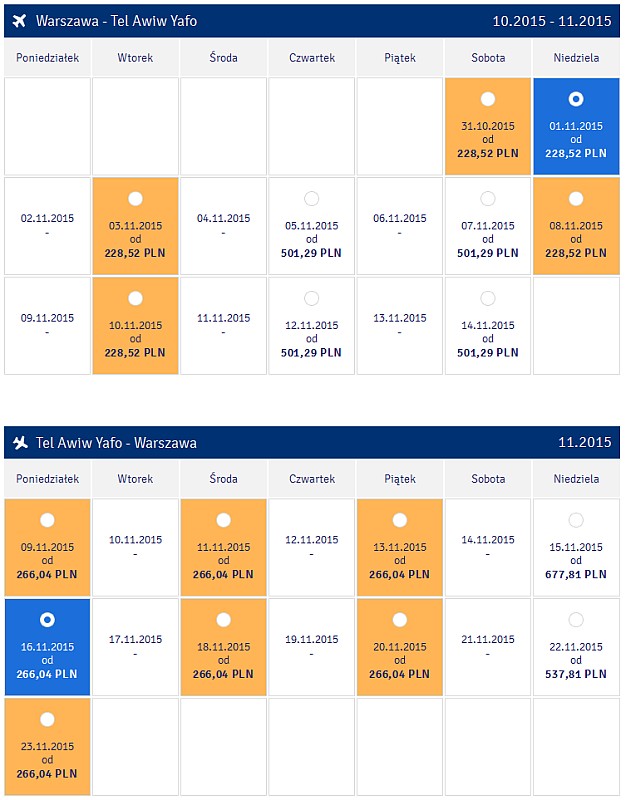This screenshot has height=800, width=626.
Task: Choose the 05.11.2015 outbound flight for 501,29 PLN
Action: 311,198
